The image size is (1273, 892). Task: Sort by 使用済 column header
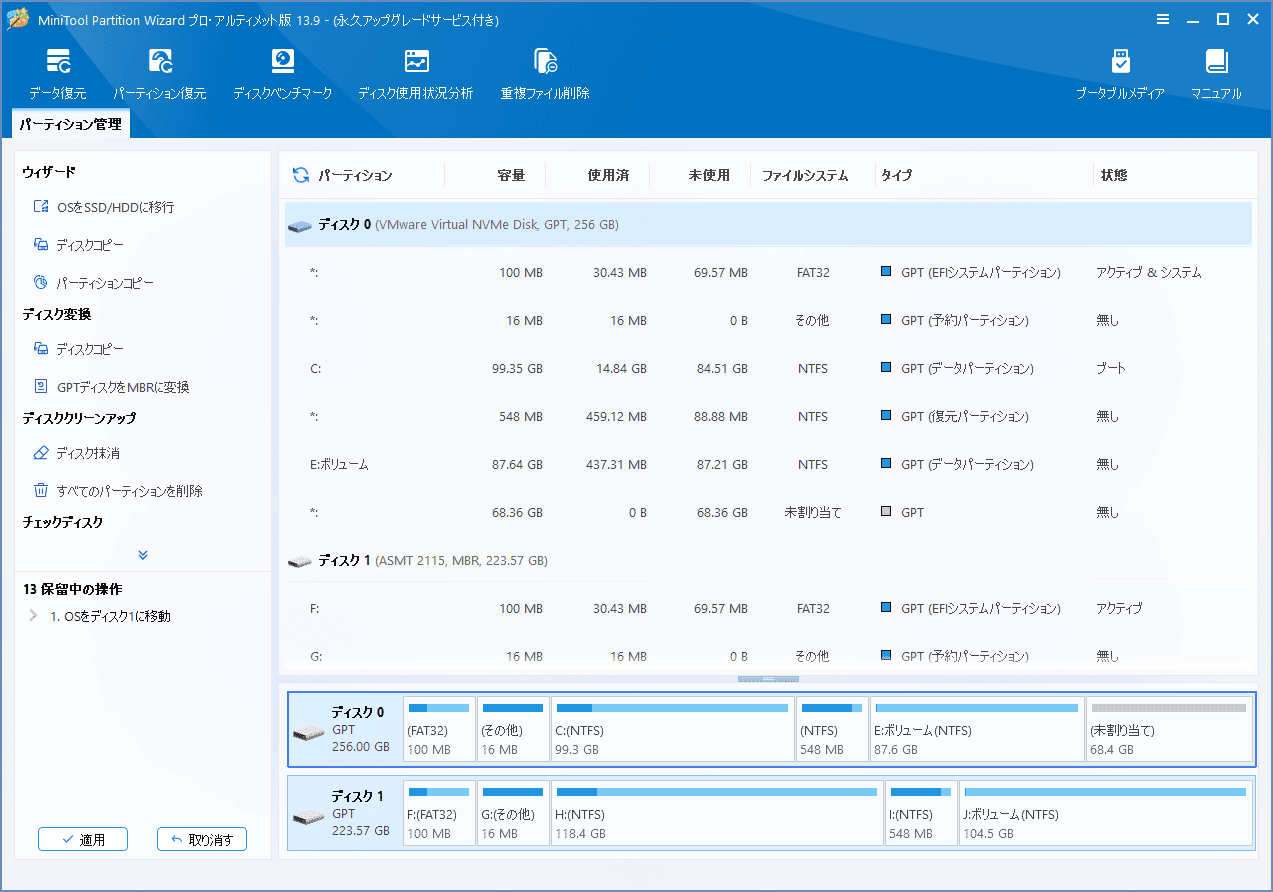coord(608,175)
